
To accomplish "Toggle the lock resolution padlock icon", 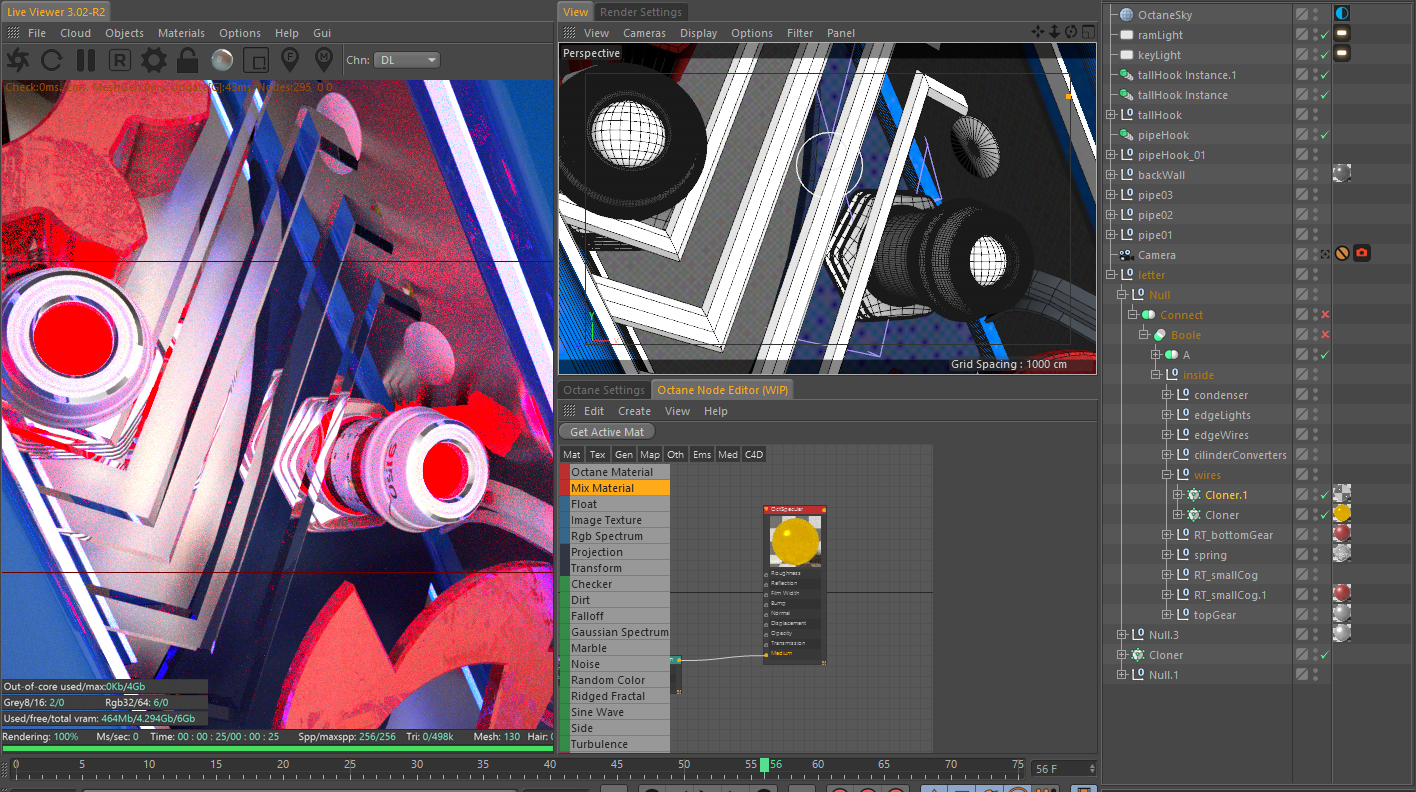I will pyautogui.click(x=187, y=60).
